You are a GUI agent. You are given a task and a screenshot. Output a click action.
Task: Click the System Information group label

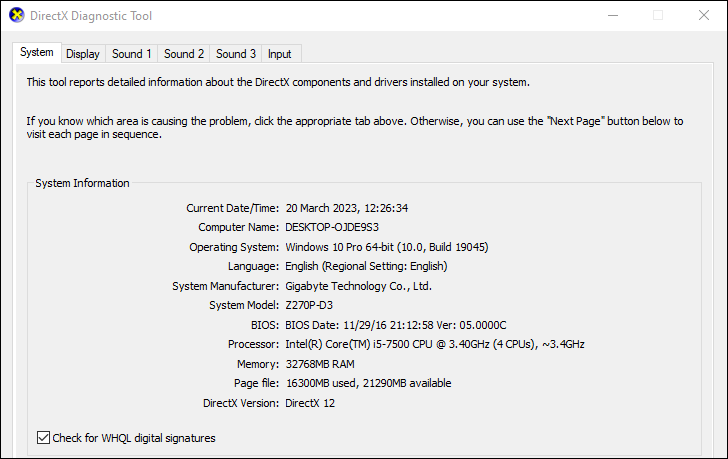pos(82,183)
